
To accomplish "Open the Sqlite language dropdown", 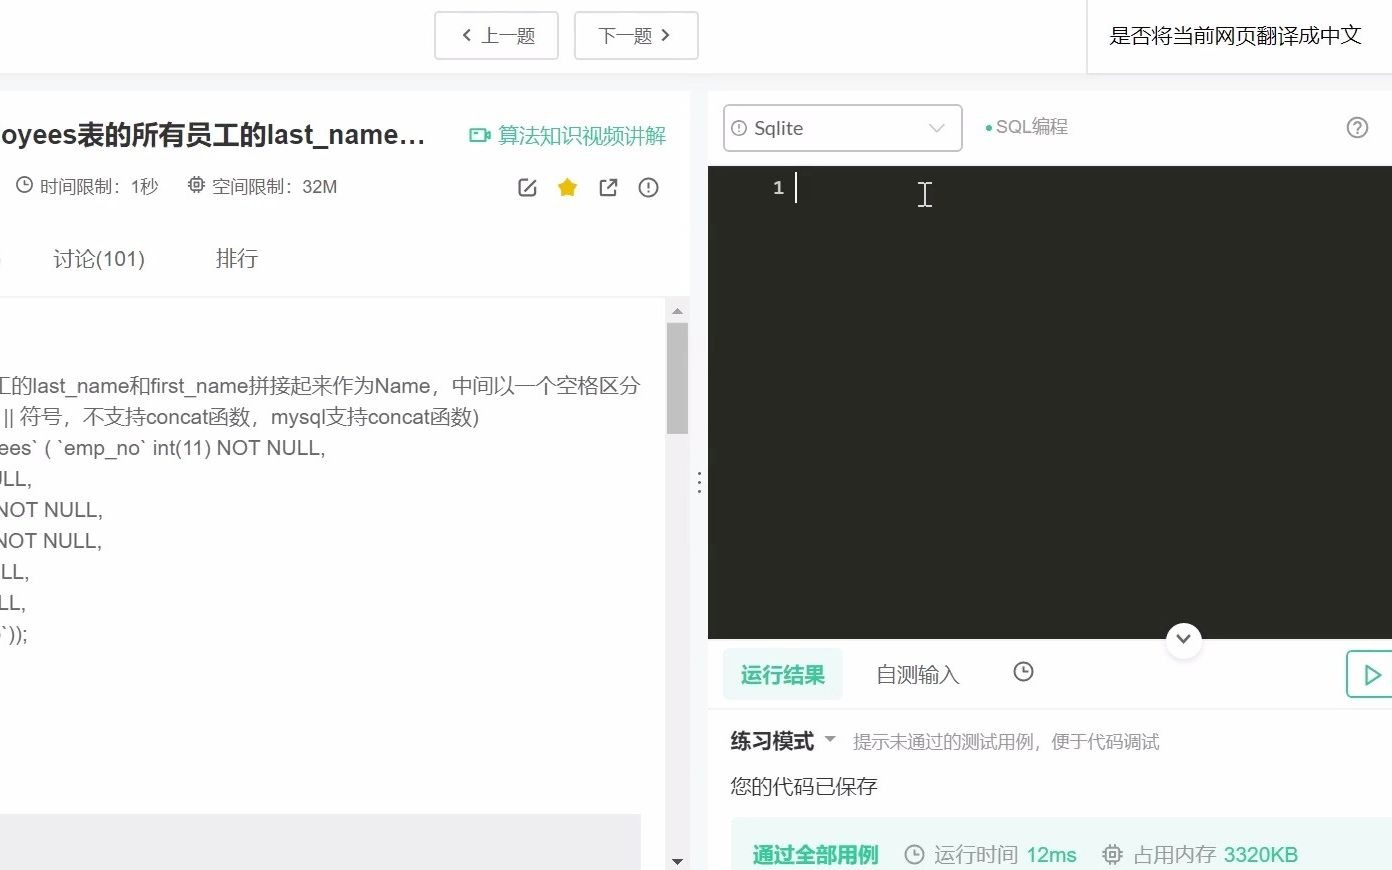I will tap(842, 128).
